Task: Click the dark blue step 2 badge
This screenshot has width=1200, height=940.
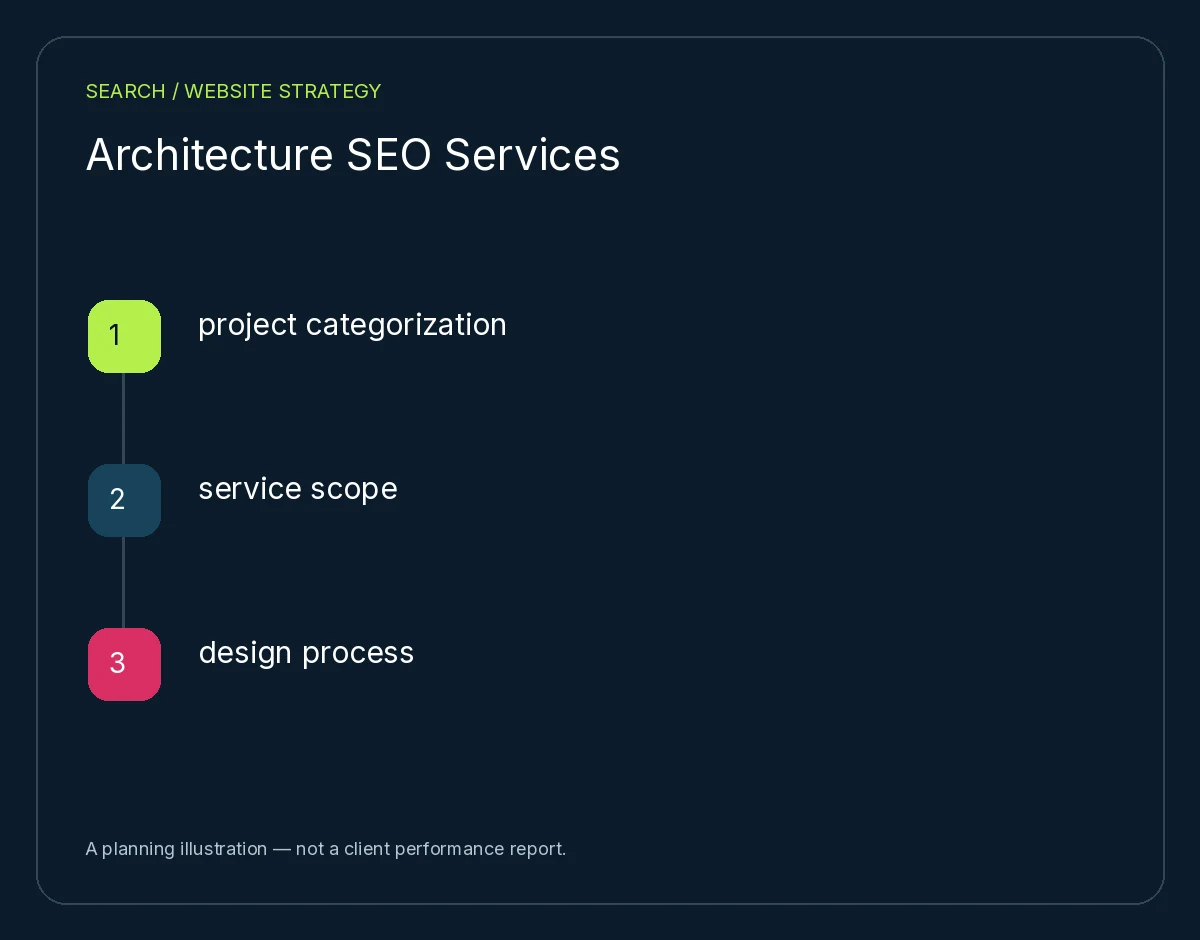Action: (x=124, y=500)
